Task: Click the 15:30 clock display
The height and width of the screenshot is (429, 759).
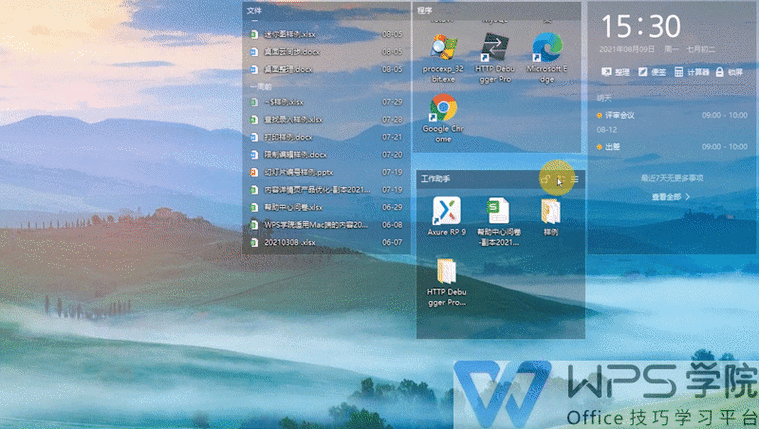Action: tap(640, 26)
